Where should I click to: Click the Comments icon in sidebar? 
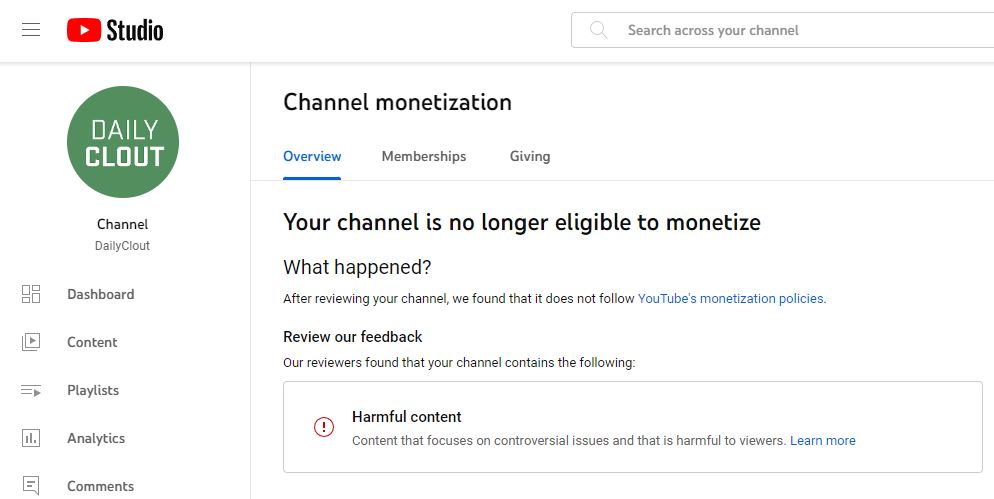tap(31, 486)
